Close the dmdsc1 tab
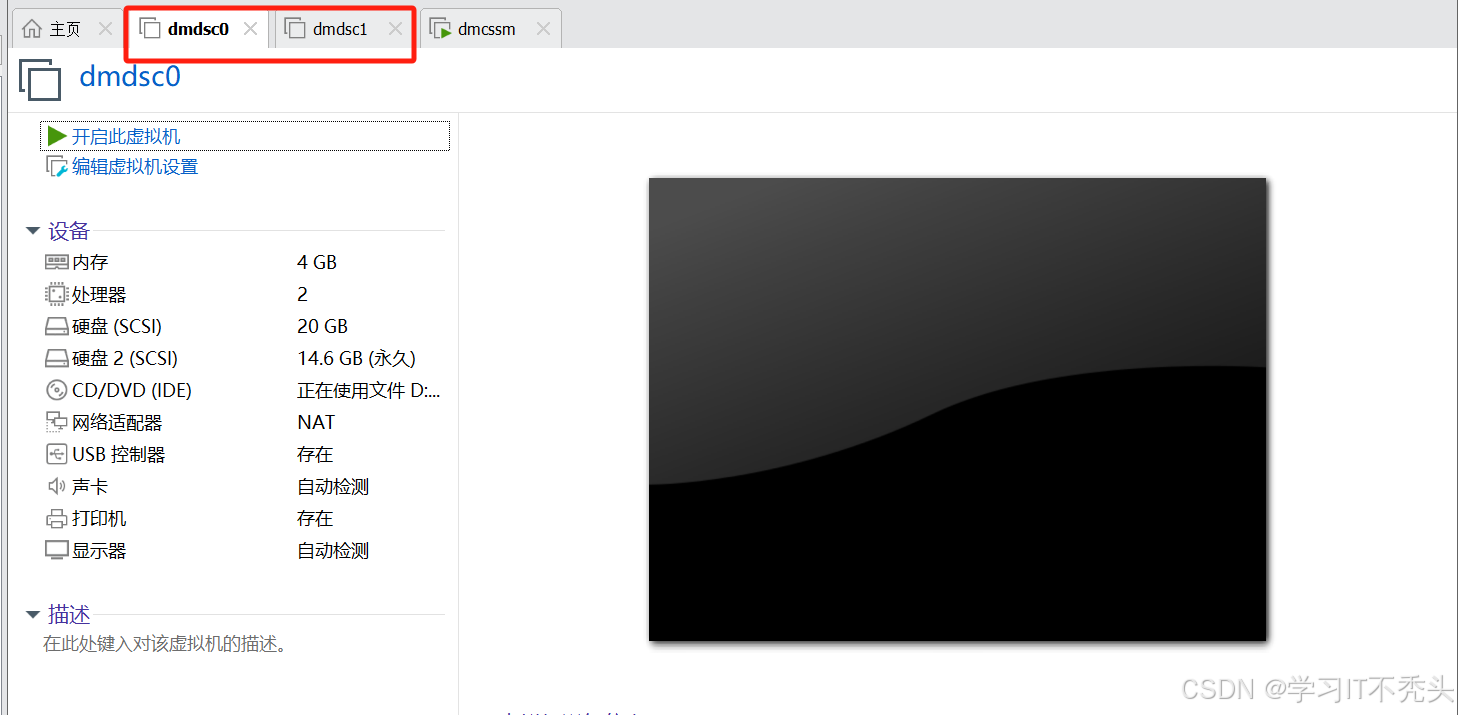 click(395, 29)
